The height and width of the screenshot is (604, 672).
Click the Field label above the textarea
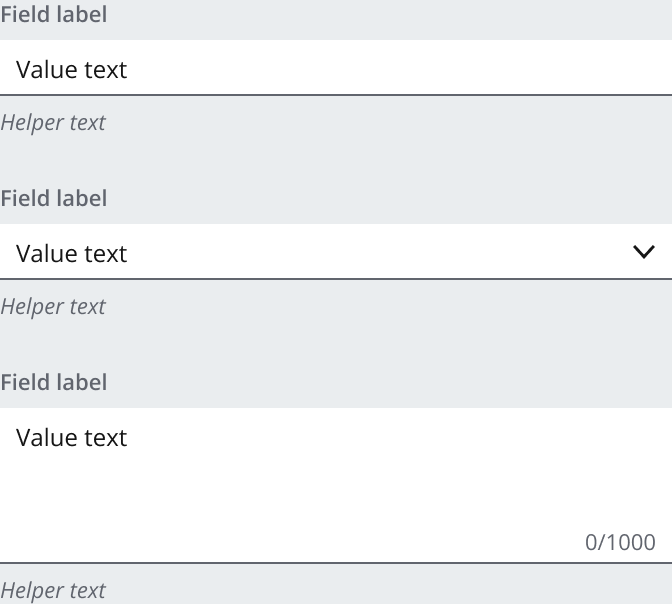pos(53,382)
